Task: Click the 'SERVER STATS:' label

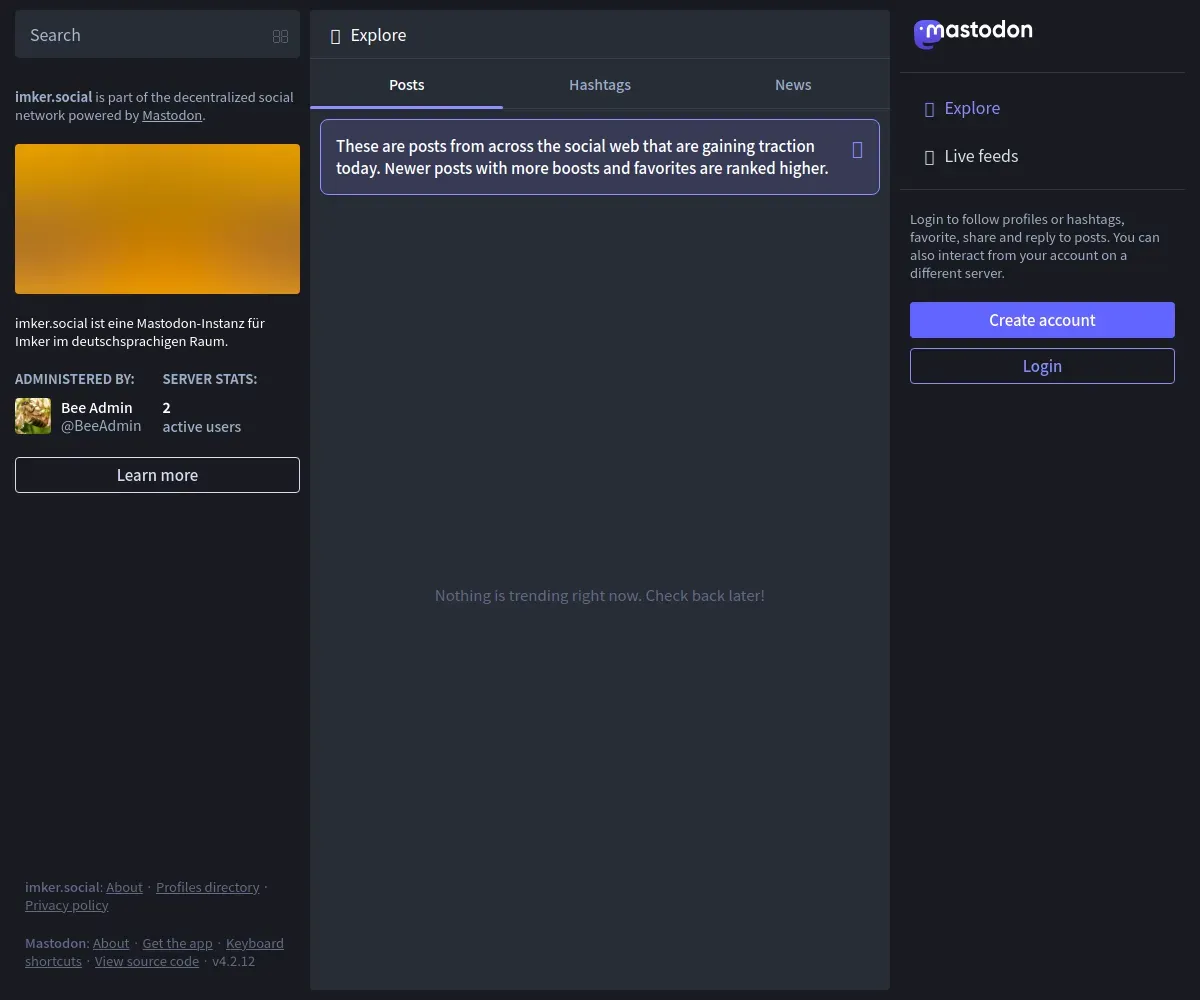Action: (x=210, y=380)
